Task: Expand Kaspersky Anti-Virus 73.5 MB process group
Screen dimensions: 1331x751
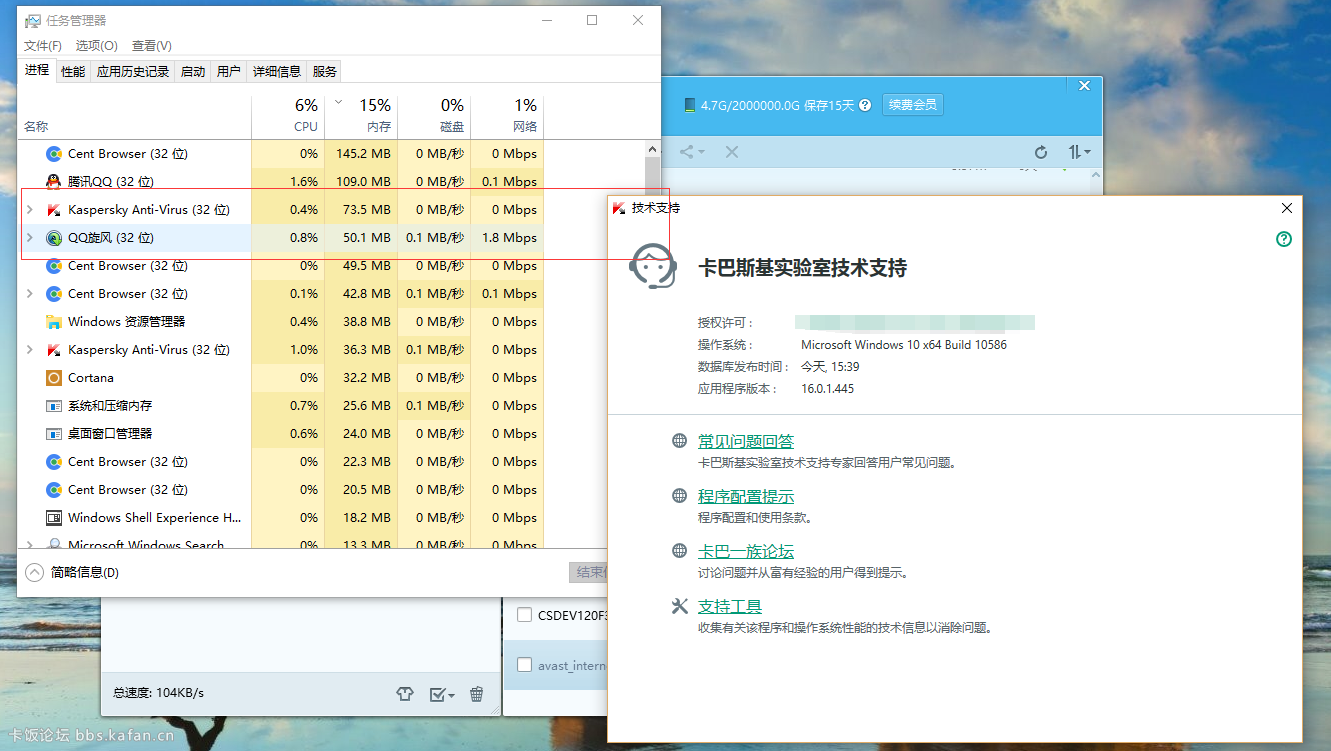Action: pyautogui.click(x=29, y=210)
